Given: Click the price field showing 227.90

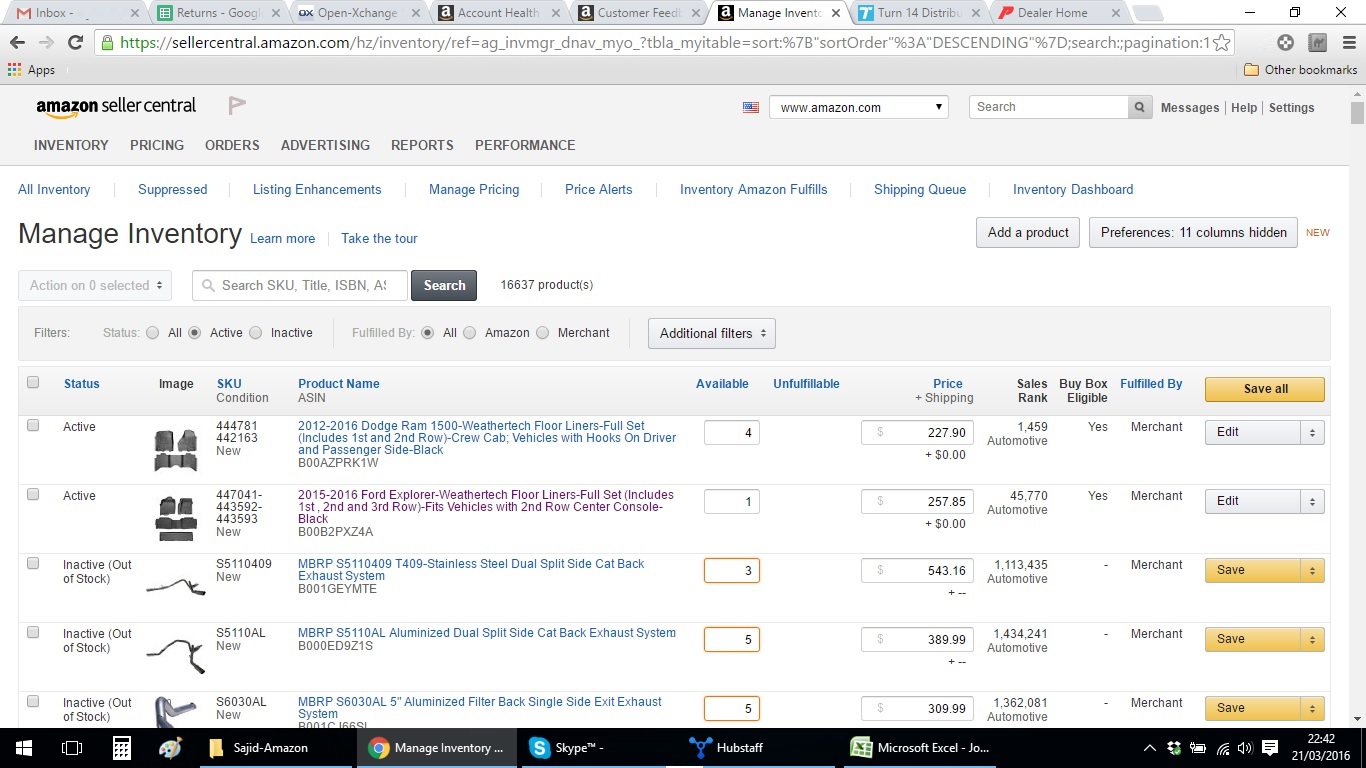Looking at the screenshot, I should 917,432.
